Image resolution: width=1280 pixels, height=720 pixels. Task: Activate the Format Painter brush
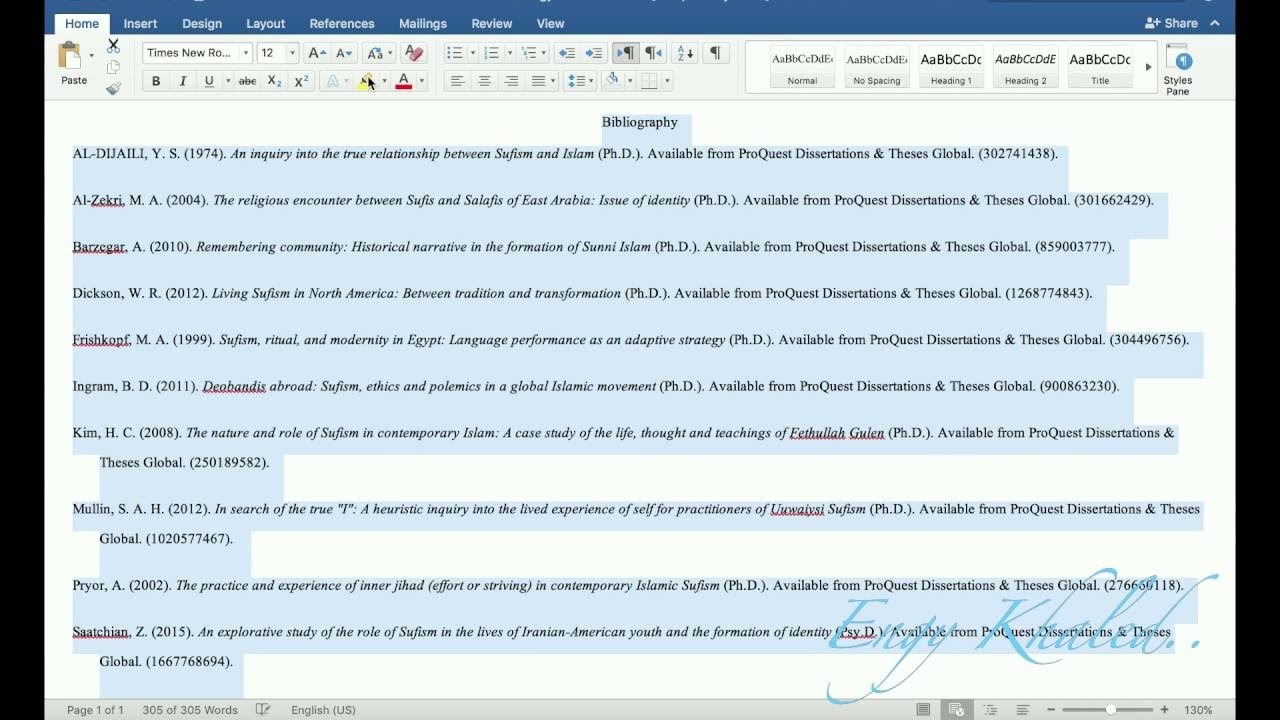tap(113, 88)
